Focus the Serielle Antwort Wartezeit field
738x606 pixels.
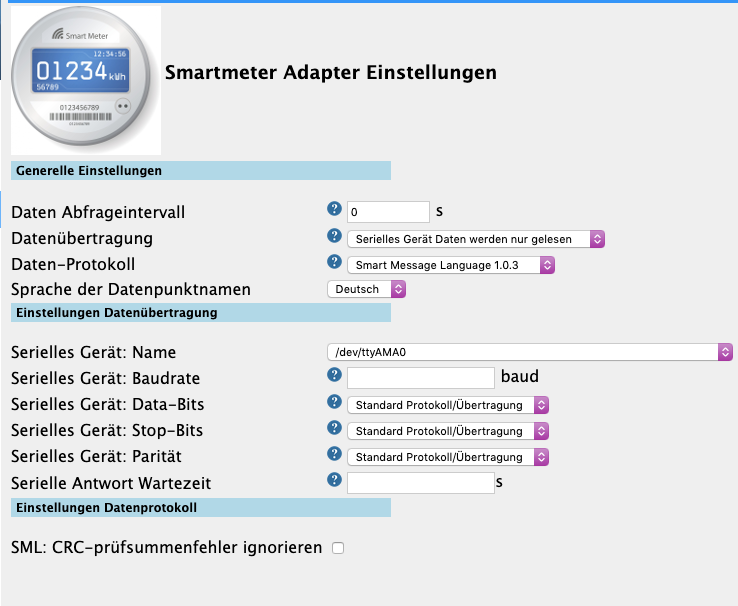tap(421, 483)
